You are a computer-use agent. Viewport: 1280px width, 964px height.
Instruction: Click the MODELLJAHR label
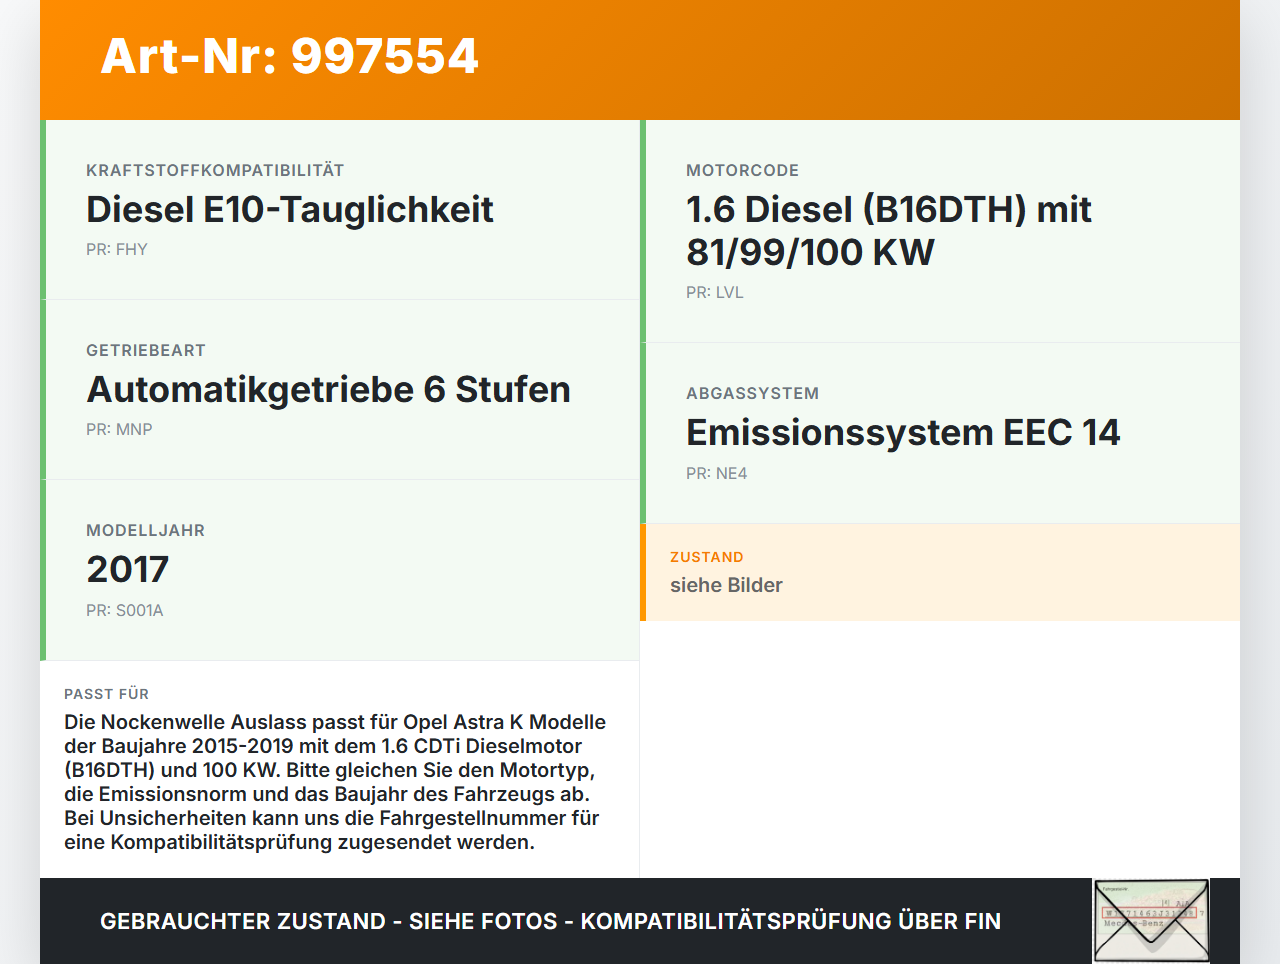pos(145,531)
